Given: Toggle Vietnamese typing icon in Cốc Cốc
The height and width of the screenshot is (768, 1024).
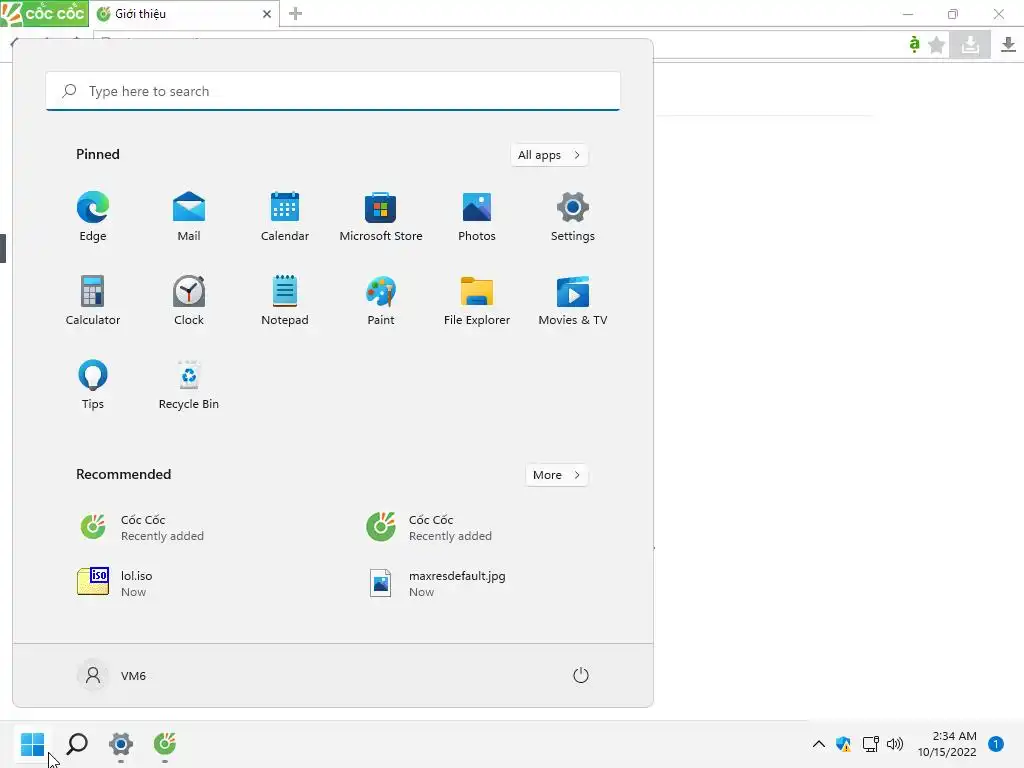Looking at the screenshot, I should pyautogui.click(x=914, y=44).
